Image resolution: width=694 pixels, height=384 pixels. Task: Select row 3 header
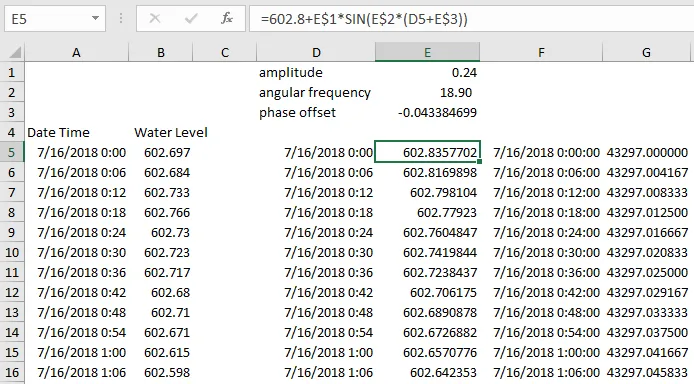pyautogui.click(x=12, y=112)
